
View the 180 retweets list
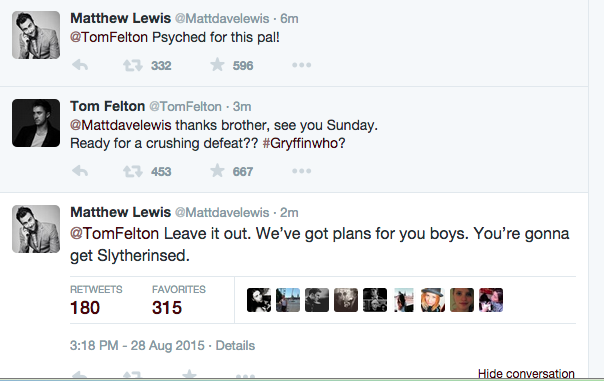click(96, 301)
